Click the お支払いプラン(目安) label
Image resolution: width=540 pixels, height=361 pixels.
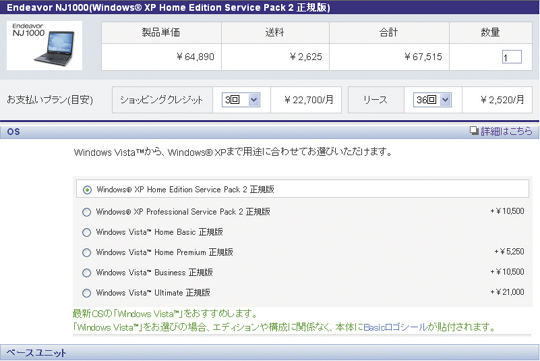pyautogui.click(x=50, y=100)
